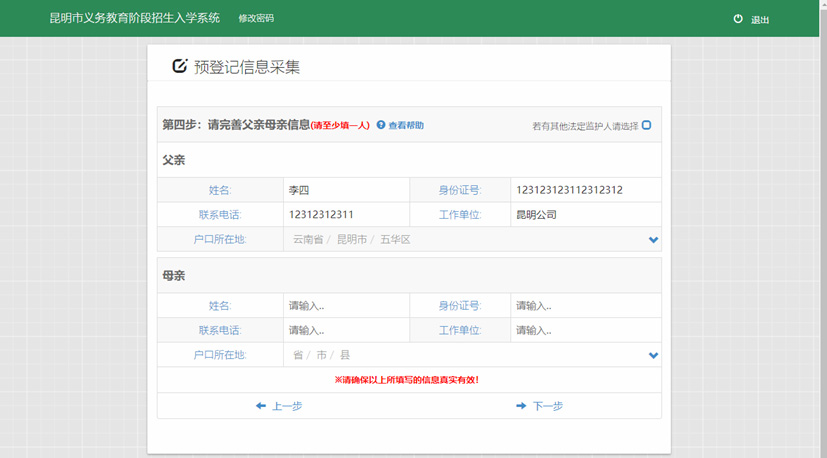Click the mother's 姓名 input field

[346, 306]
